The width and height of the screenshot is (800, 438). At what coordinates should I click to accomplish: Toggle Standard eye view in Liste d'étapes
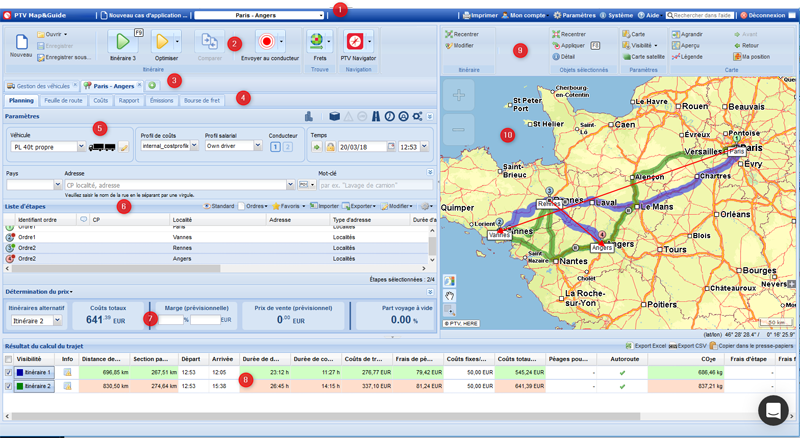pyautogui.click(x=218, y=206)
